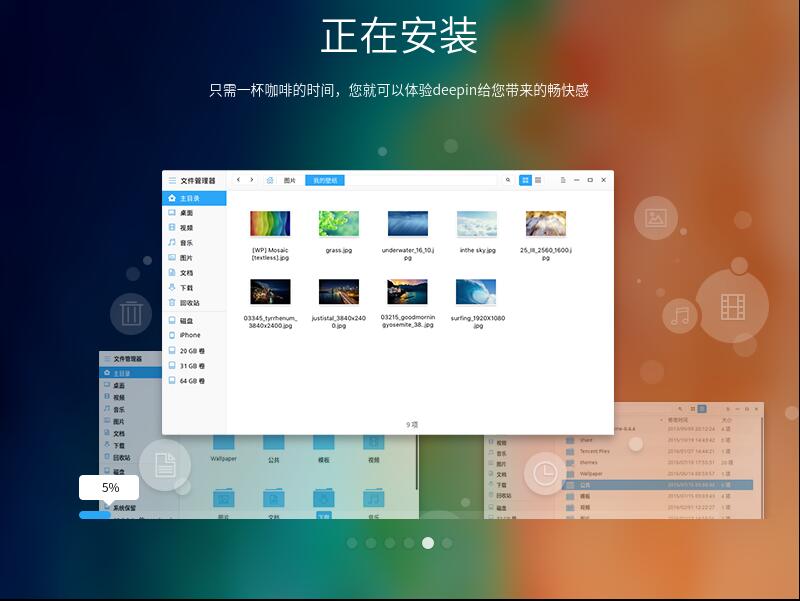Click the film strip bubble icon
The width and height of the screenshot is (800, 601).
[732, 306]
